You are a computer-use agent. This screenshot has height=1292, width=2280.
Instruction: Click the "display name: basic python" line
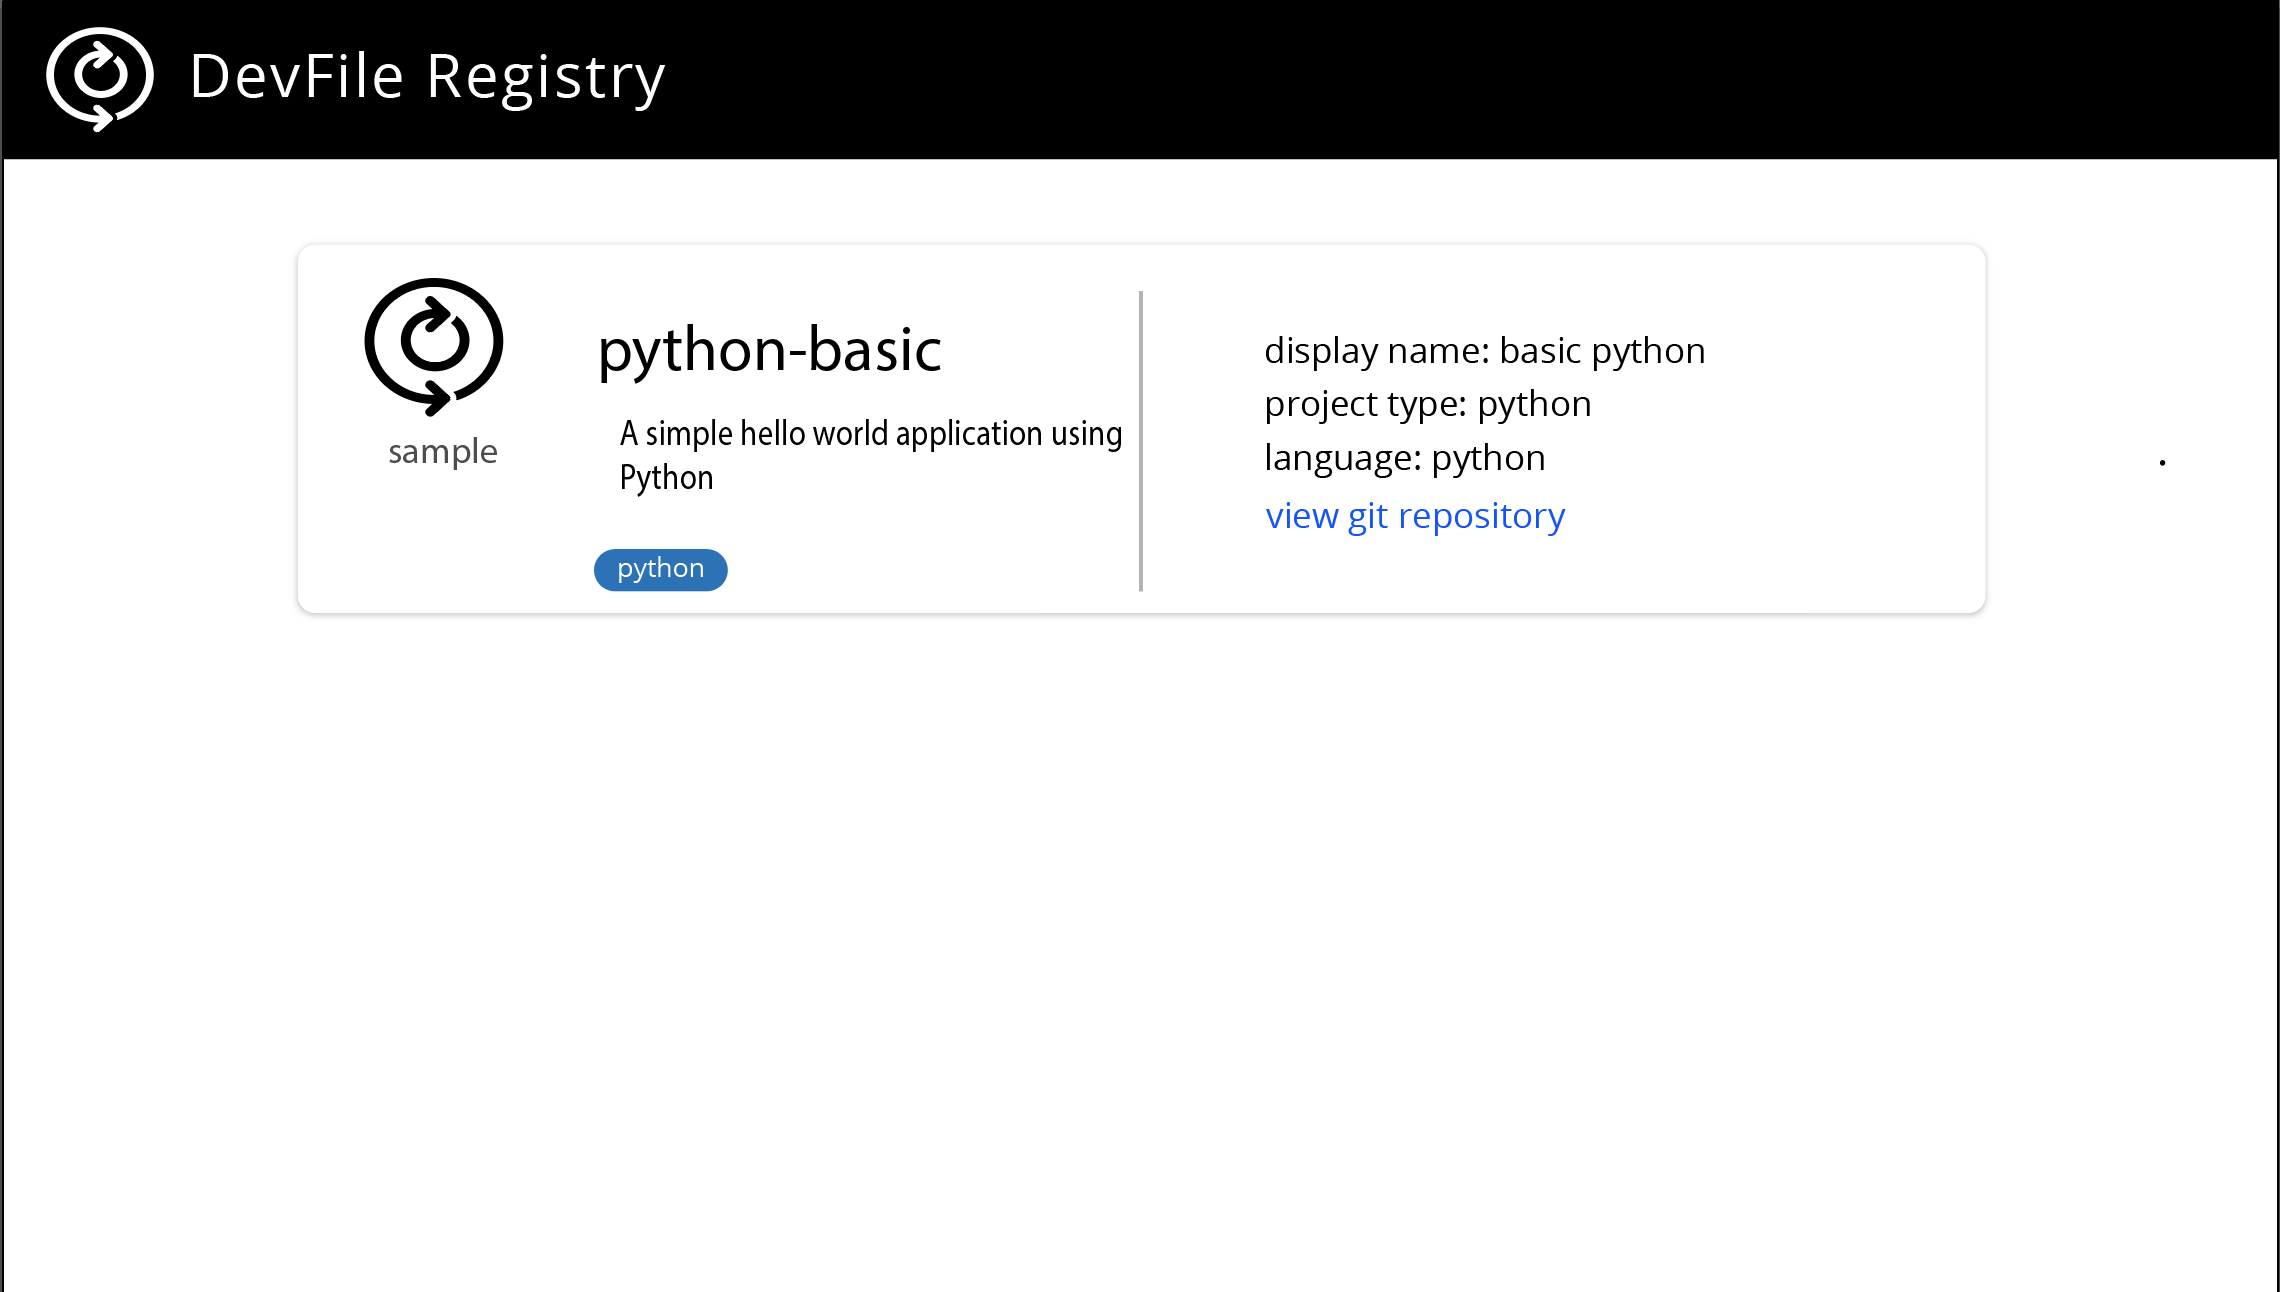(1484, 351)
